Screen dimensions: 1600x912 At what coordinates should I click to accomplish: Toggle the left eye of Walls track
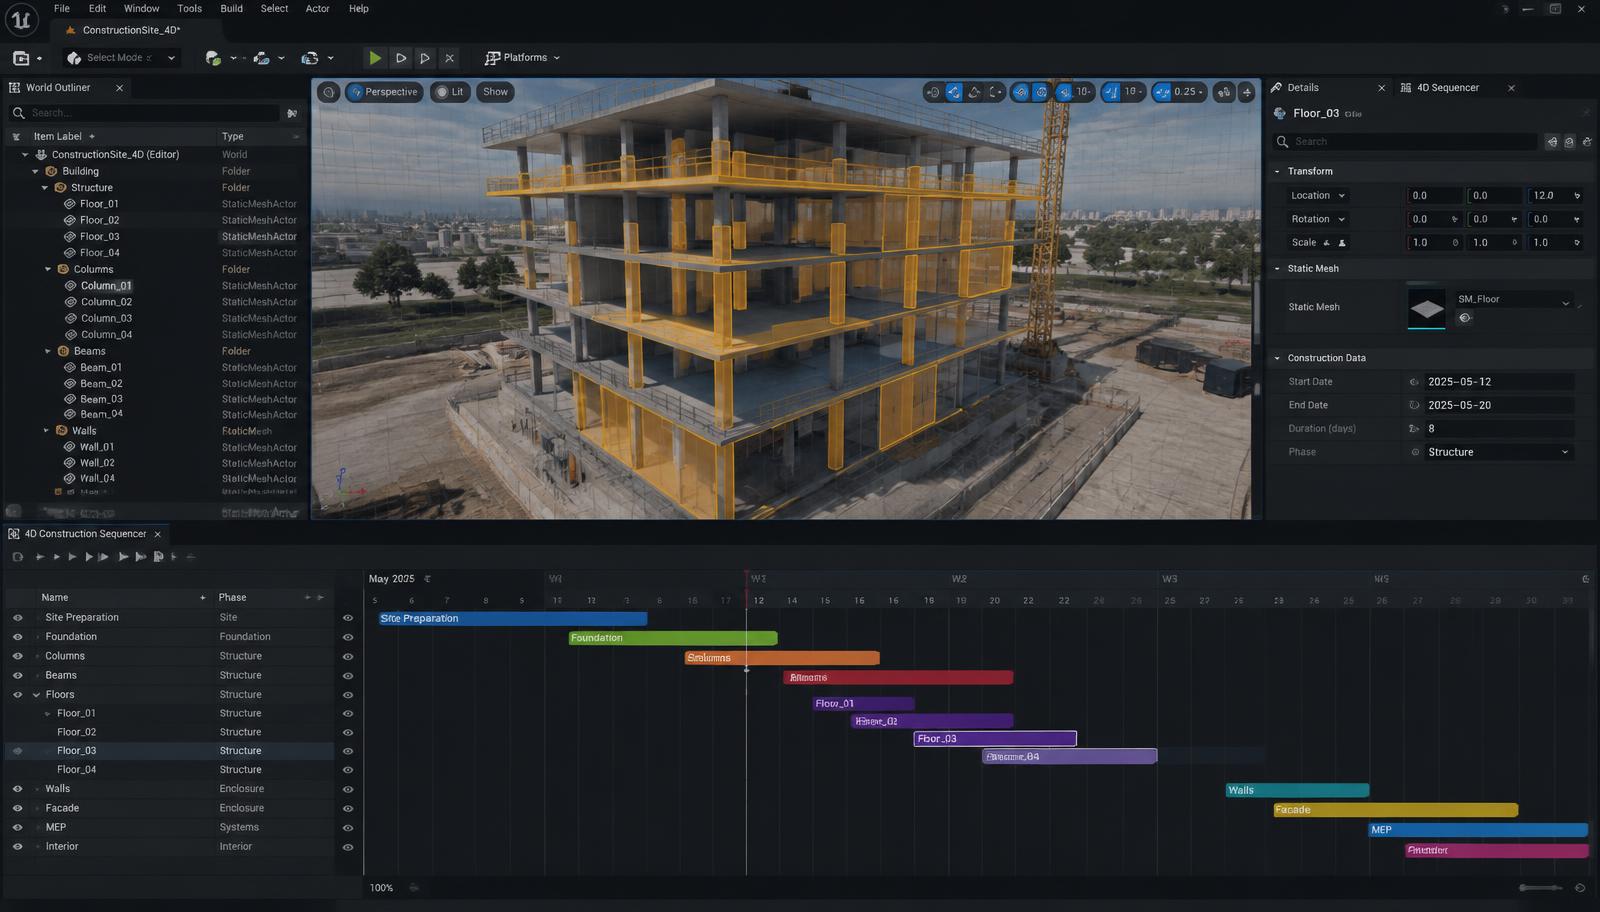point(17,789)
